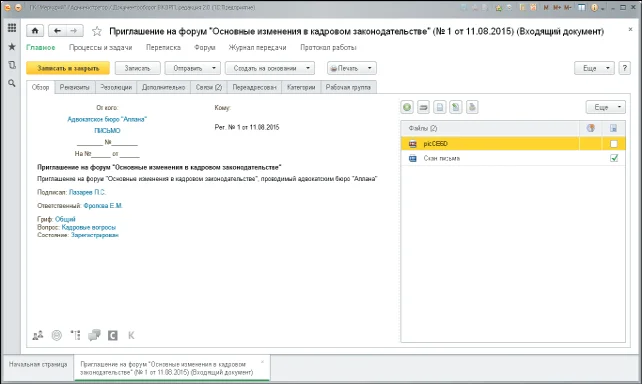Go to home page button

[35, 31]
